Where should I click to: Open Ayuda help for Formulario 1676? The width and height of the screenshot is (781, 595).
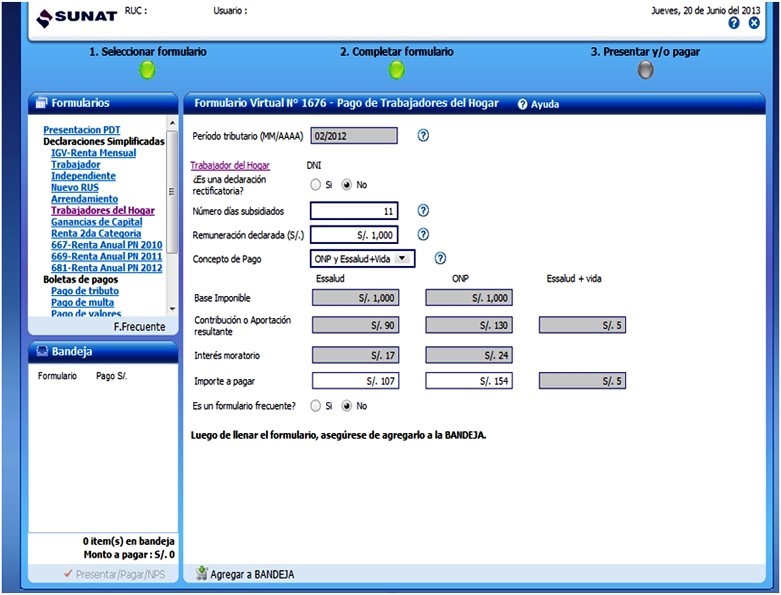pos(538,104)
